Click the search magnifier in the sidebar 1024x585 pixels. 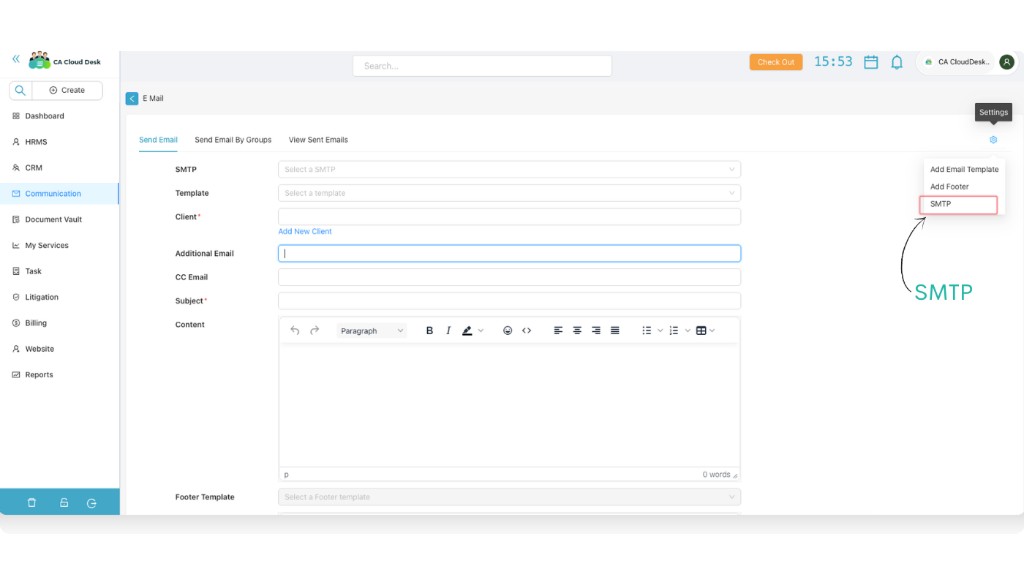click(20, 90)
